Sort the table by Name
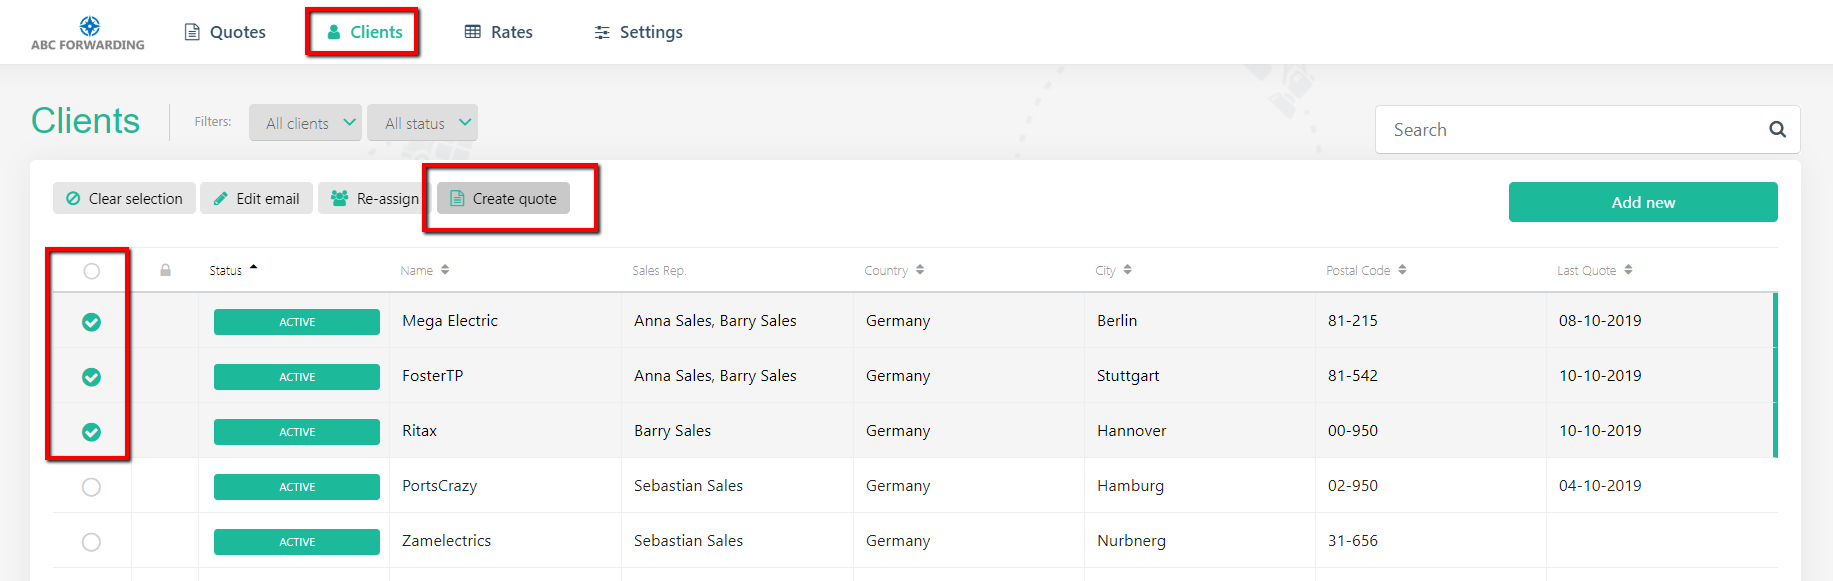This screenshot has width=1833, height=581. [425, 270]
